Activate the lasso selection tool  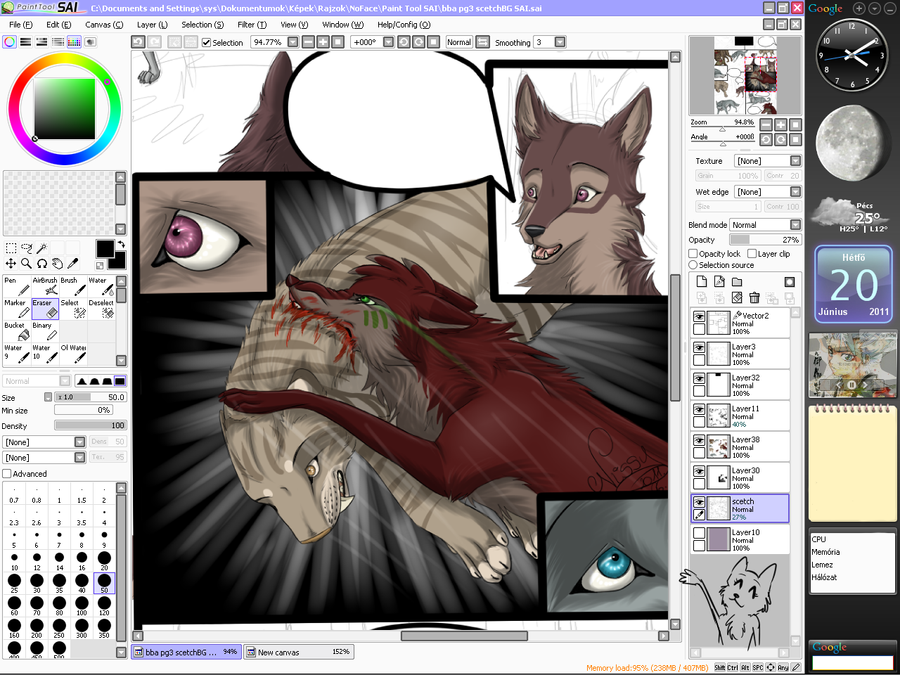coord(26,248)
